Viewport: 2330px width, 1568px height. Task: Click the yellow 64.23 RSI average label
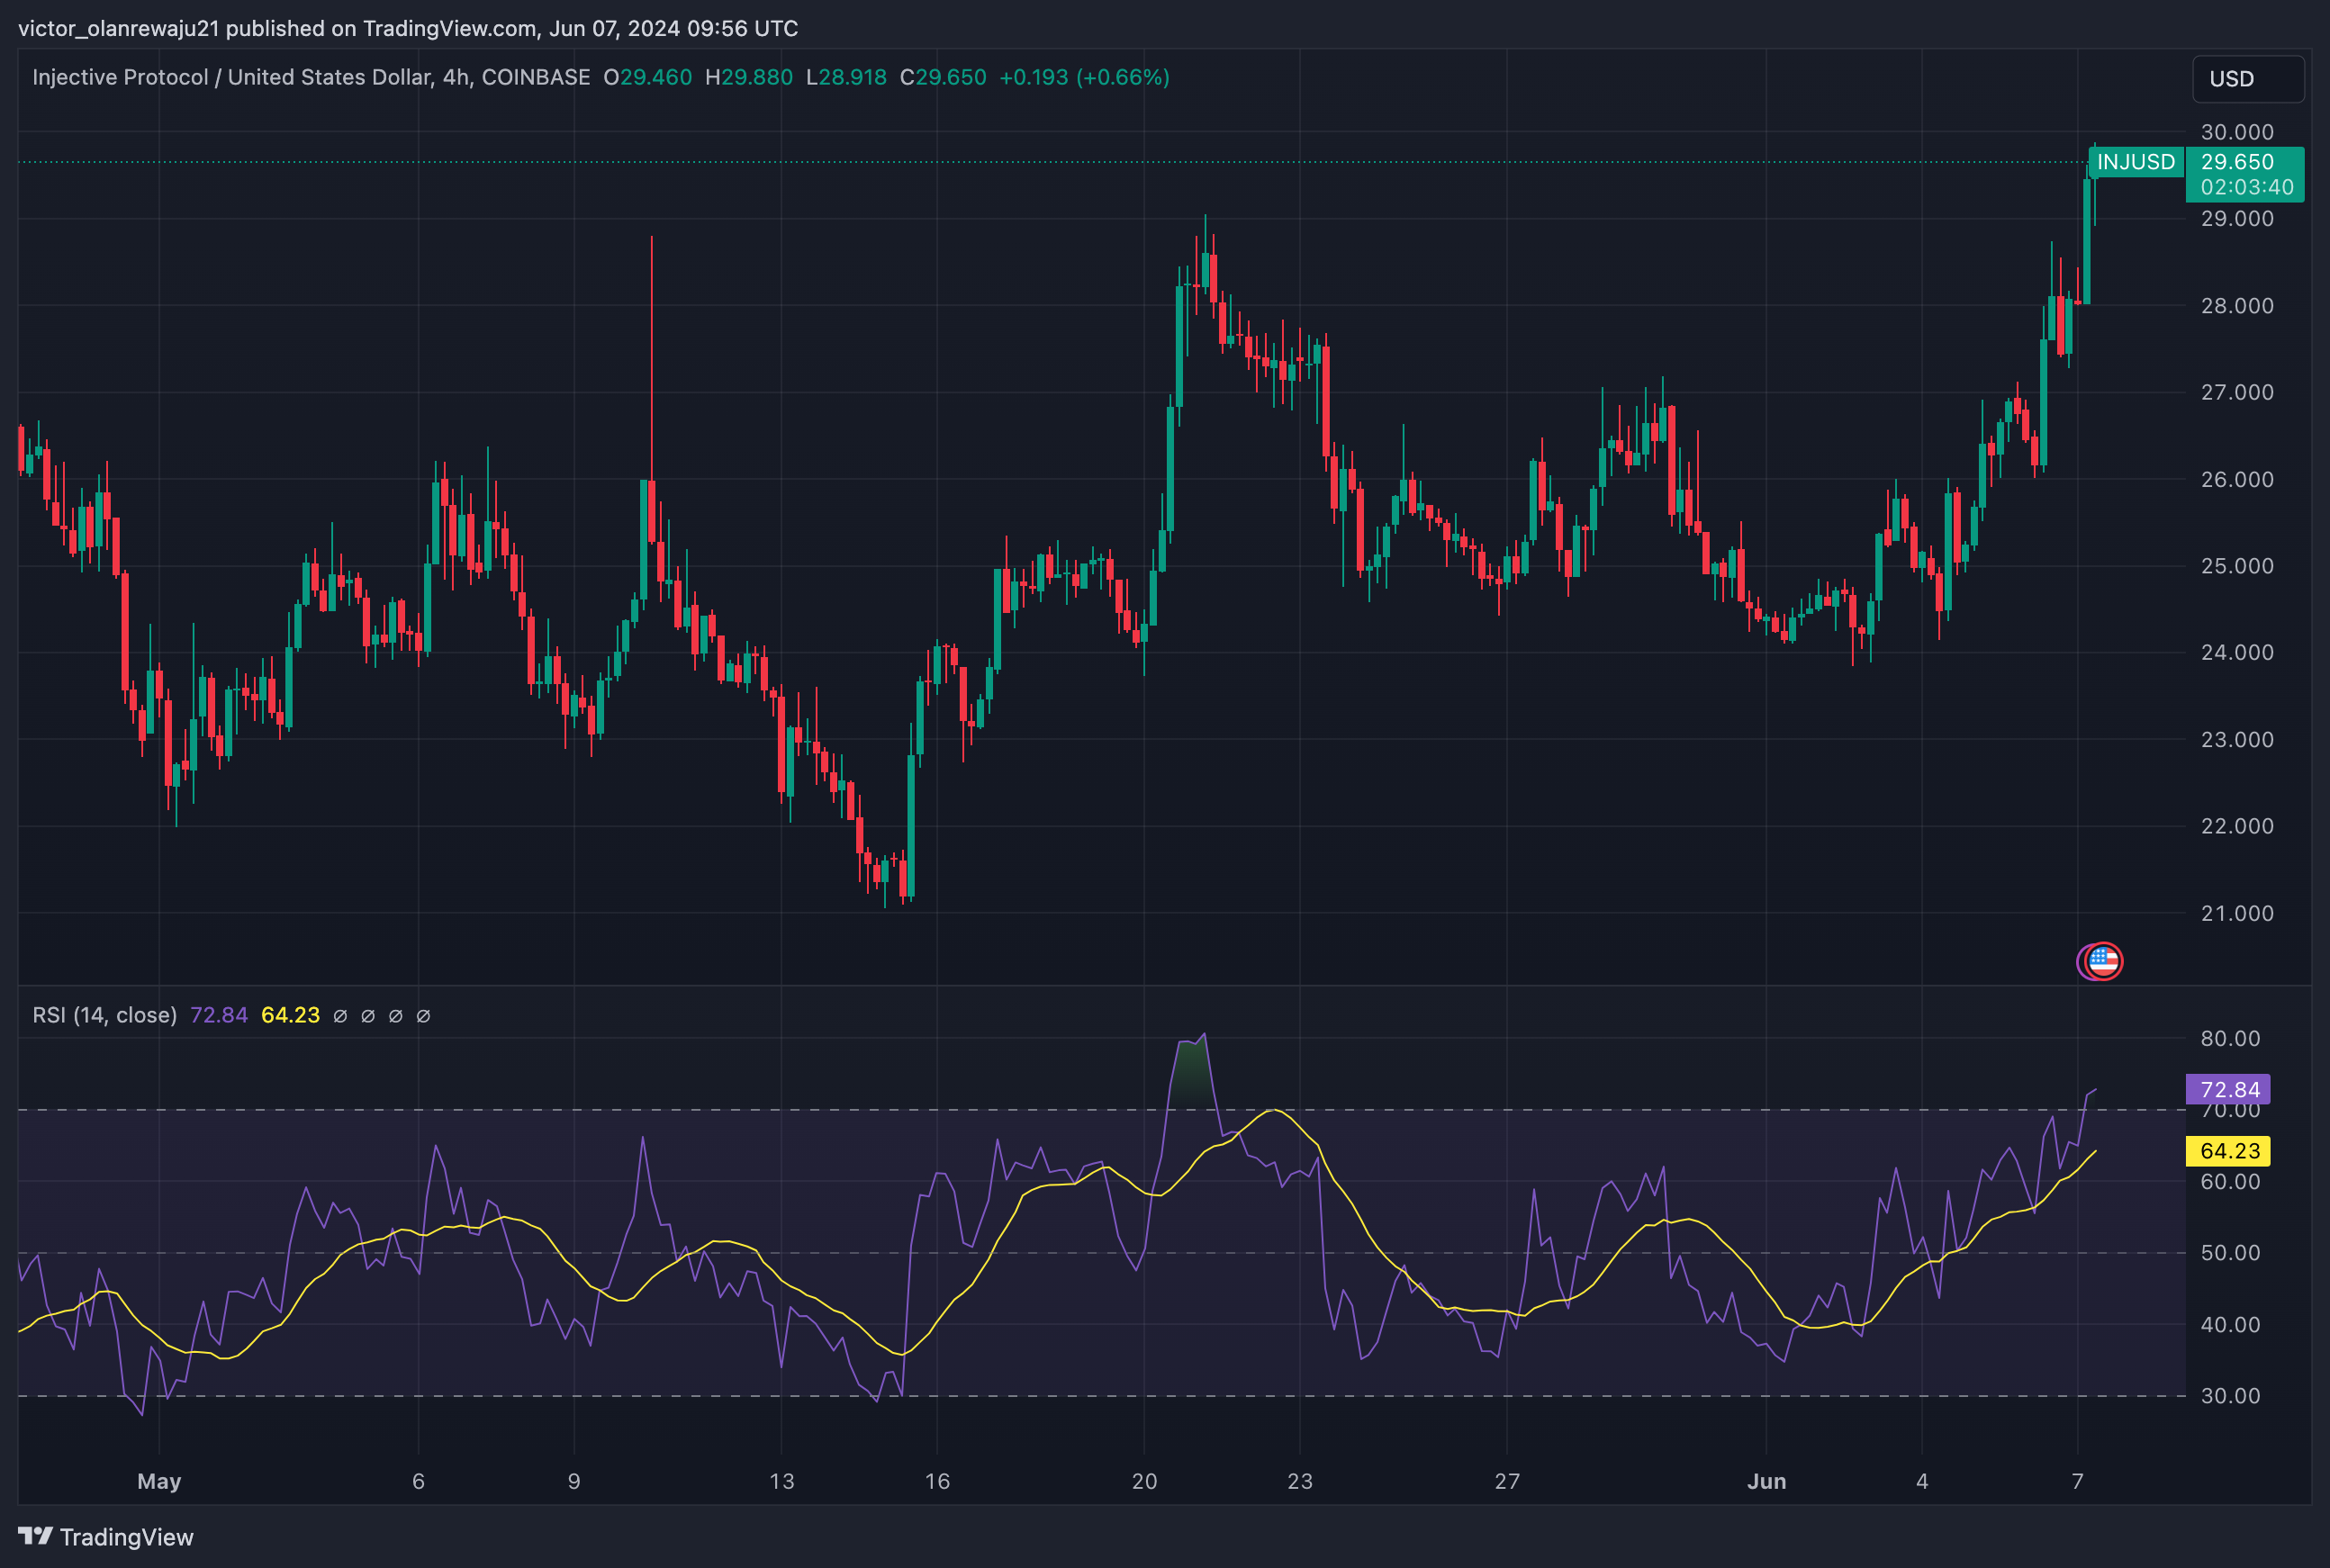point(2228,1151)
